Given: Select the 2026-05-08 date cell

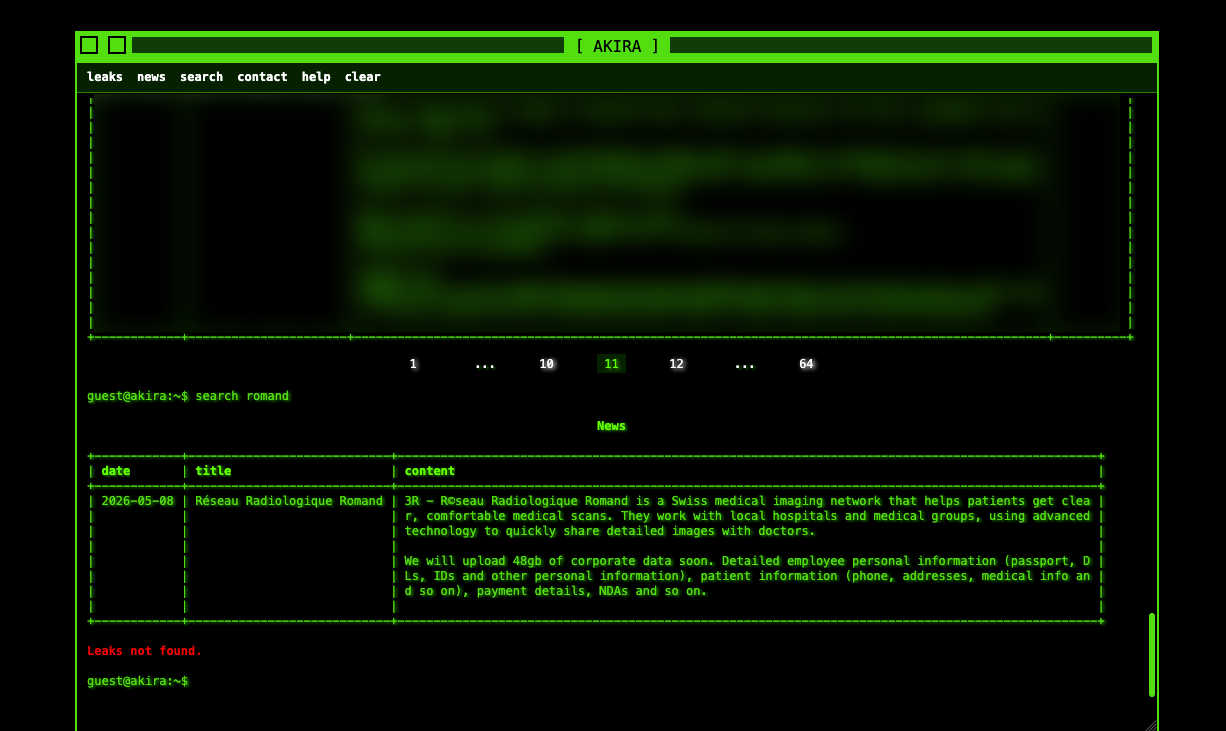Looking at the screenshot, I should [x=137, y=501].
